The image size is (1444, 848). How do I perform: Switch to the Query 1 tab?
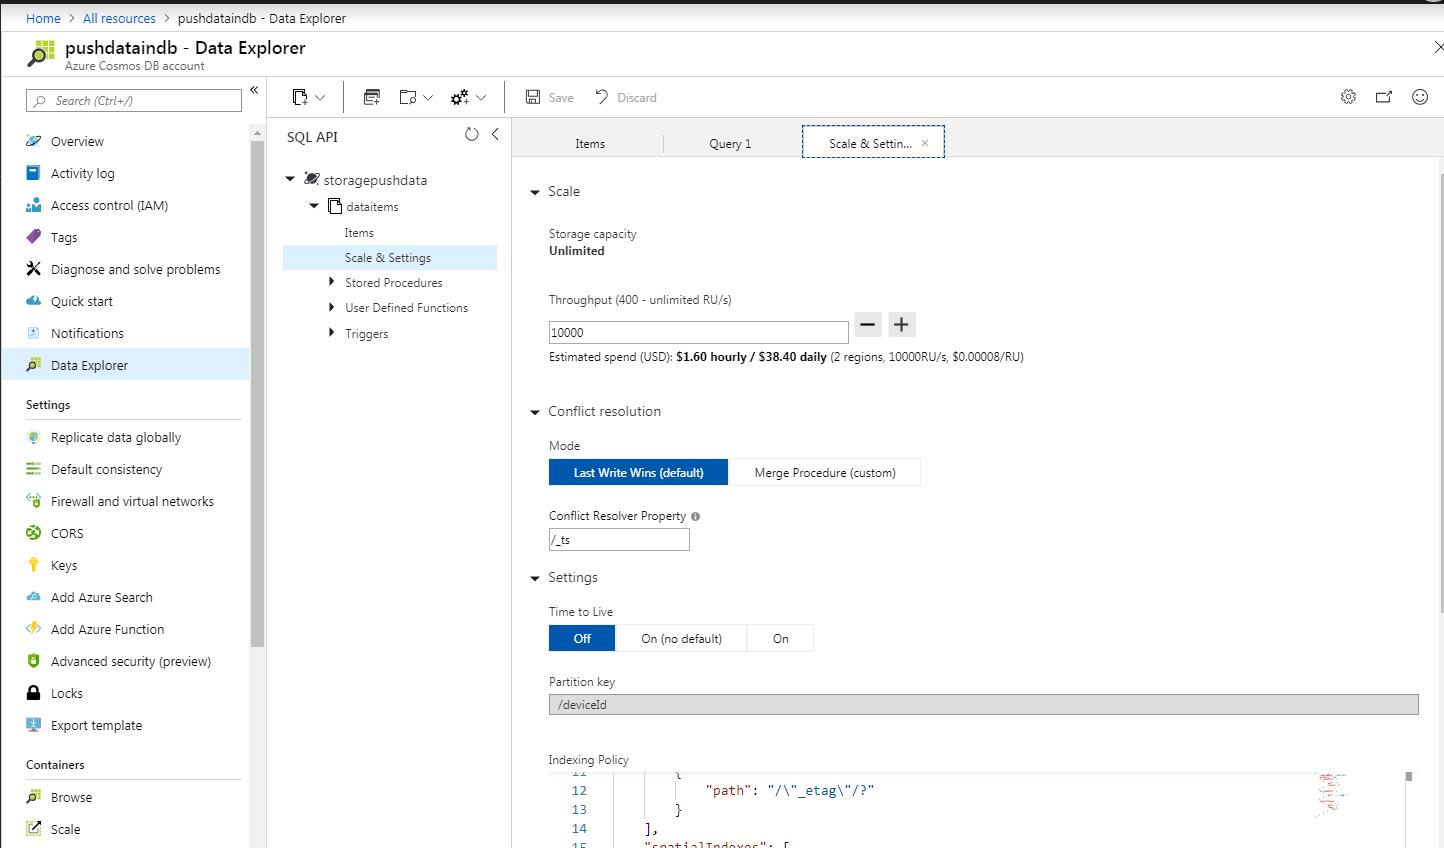pyautogui.click(x=730, y=143)
